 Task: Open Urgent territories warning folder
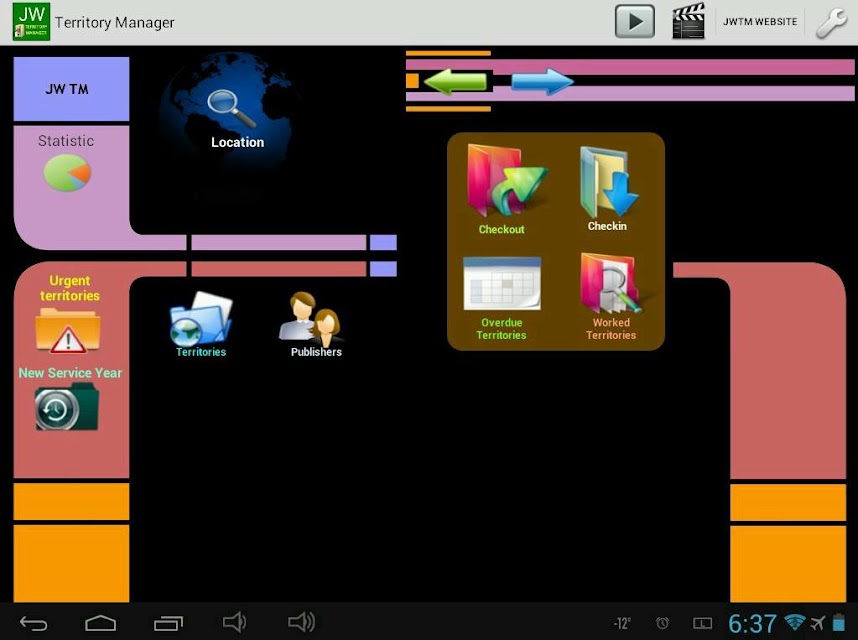68,331
